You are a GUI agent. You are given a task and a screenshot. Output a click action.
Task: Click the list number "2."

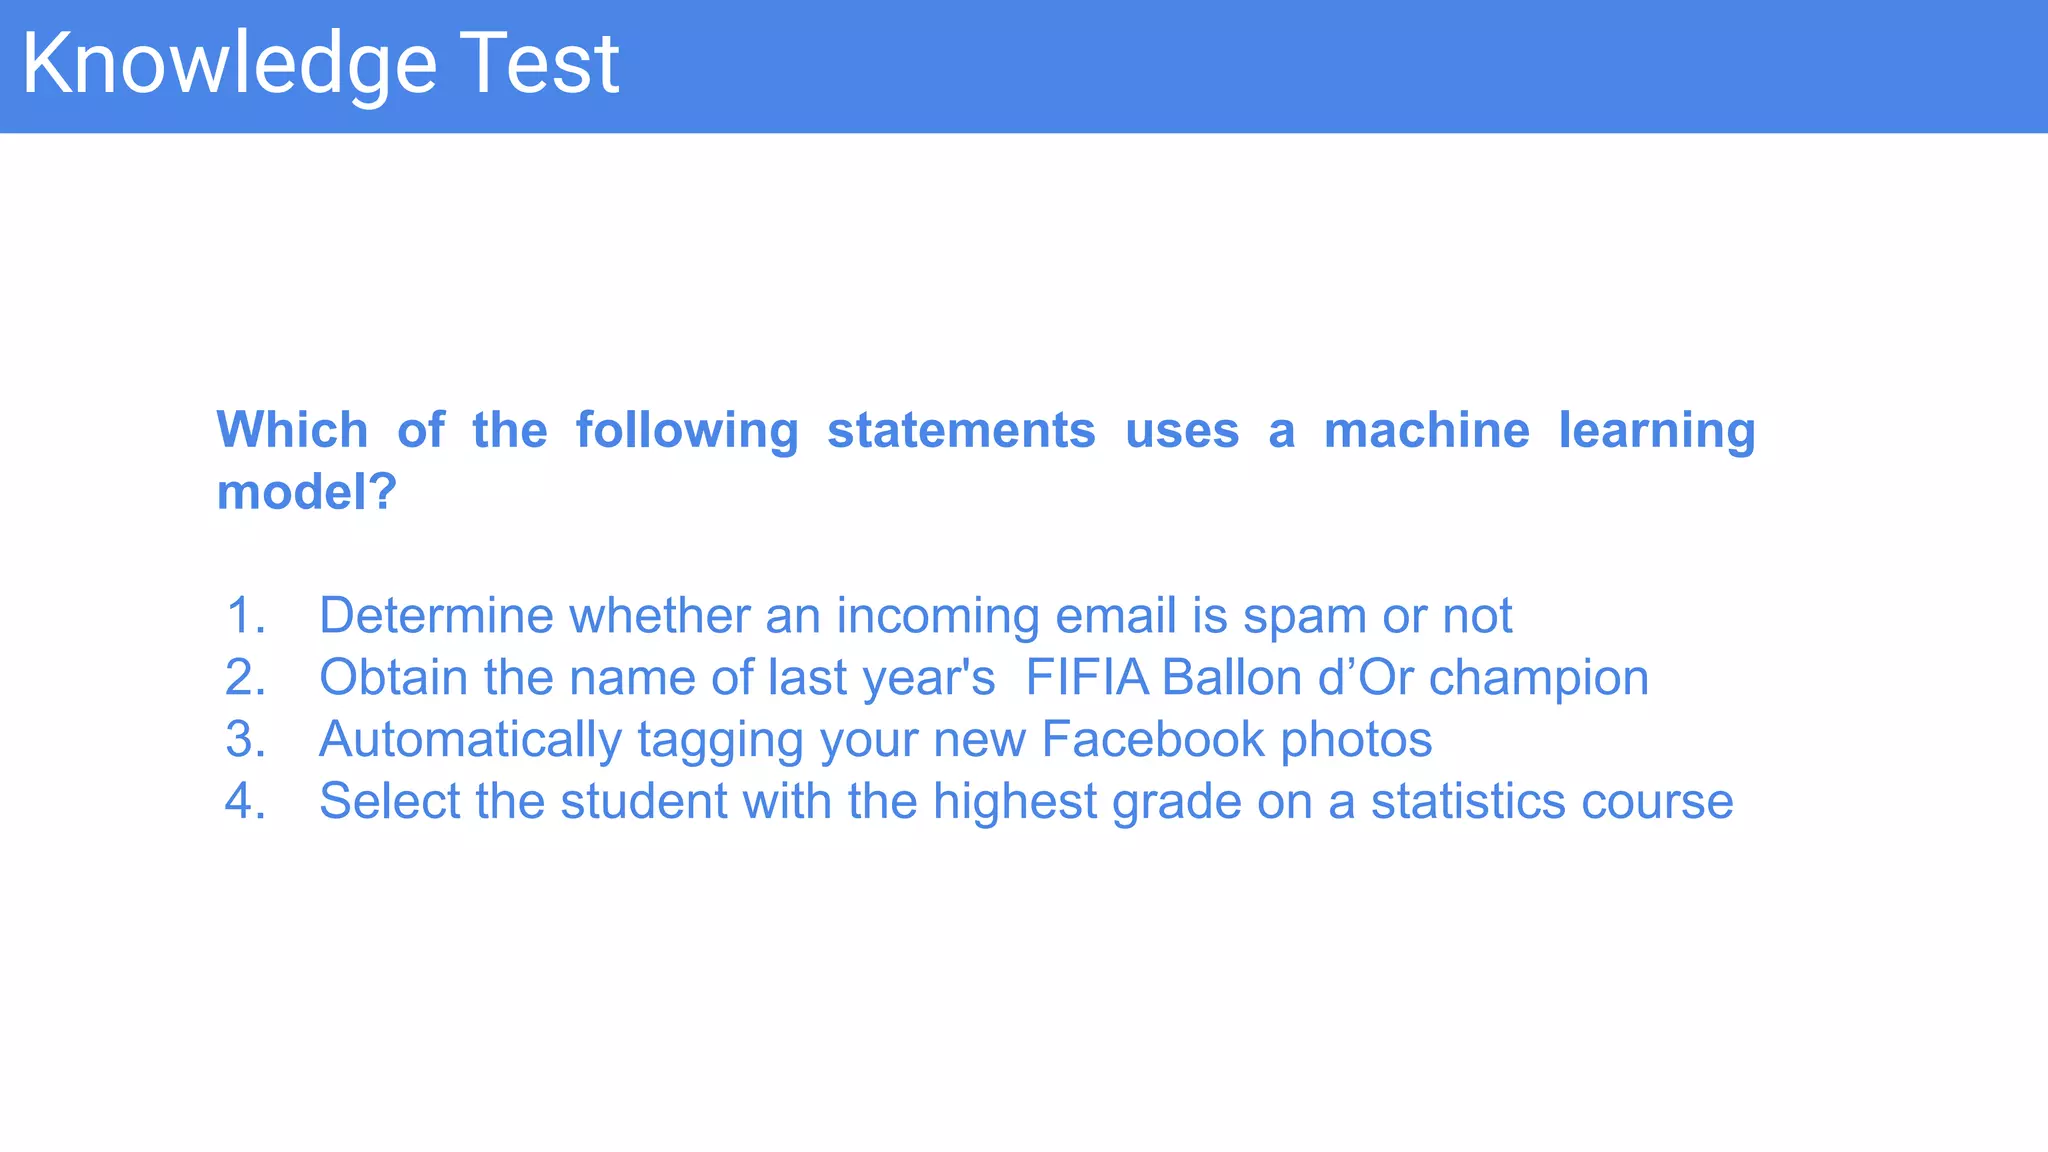coord(245,677)
